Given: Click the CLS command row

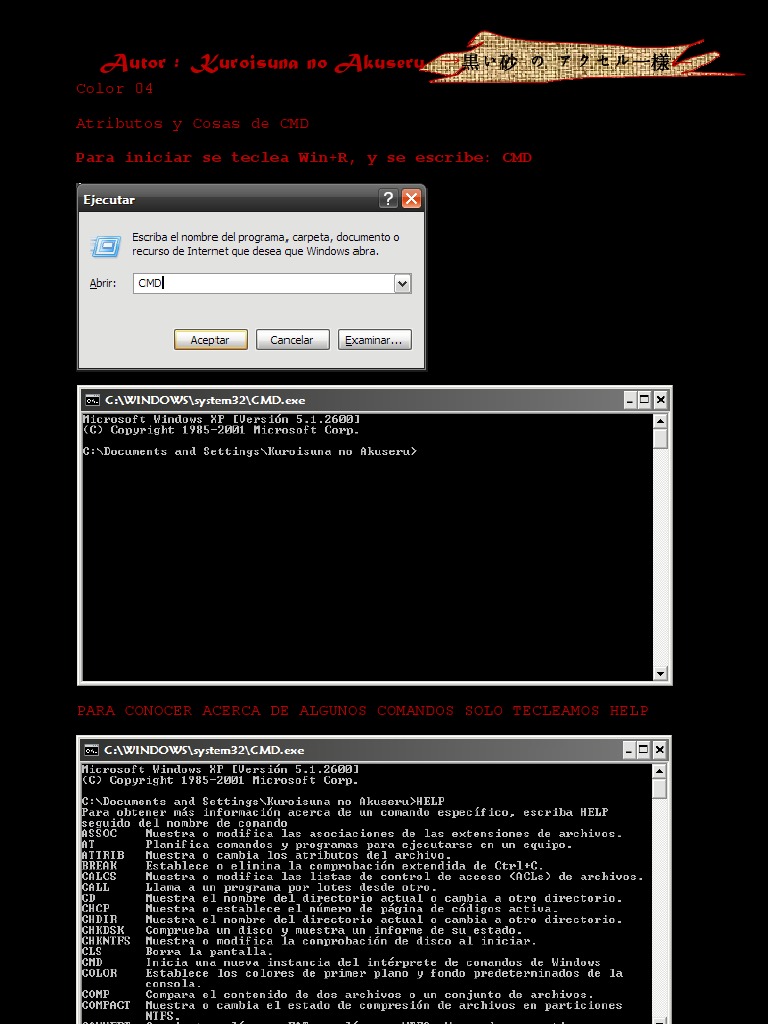Looking at the screenshot, I should click(177, 952).
